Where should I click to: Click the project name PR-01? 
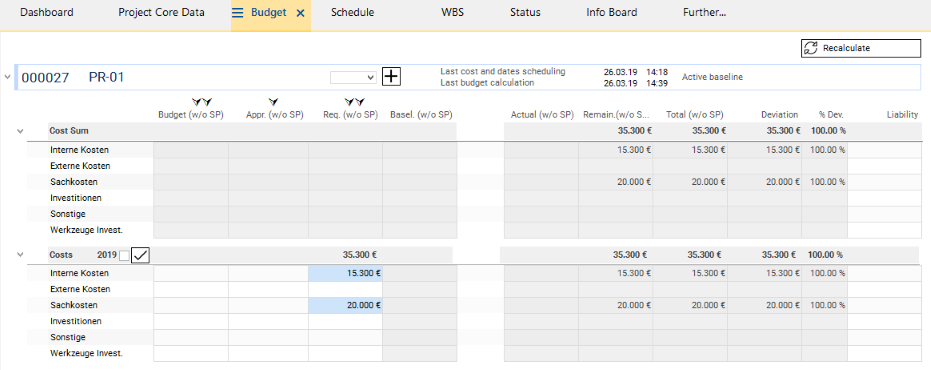coord(106,77)
